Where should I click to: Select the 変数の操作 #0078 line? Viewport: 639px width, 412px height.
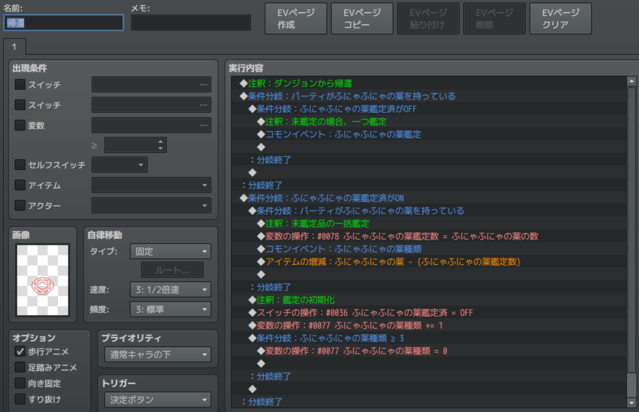coord(429,236)
